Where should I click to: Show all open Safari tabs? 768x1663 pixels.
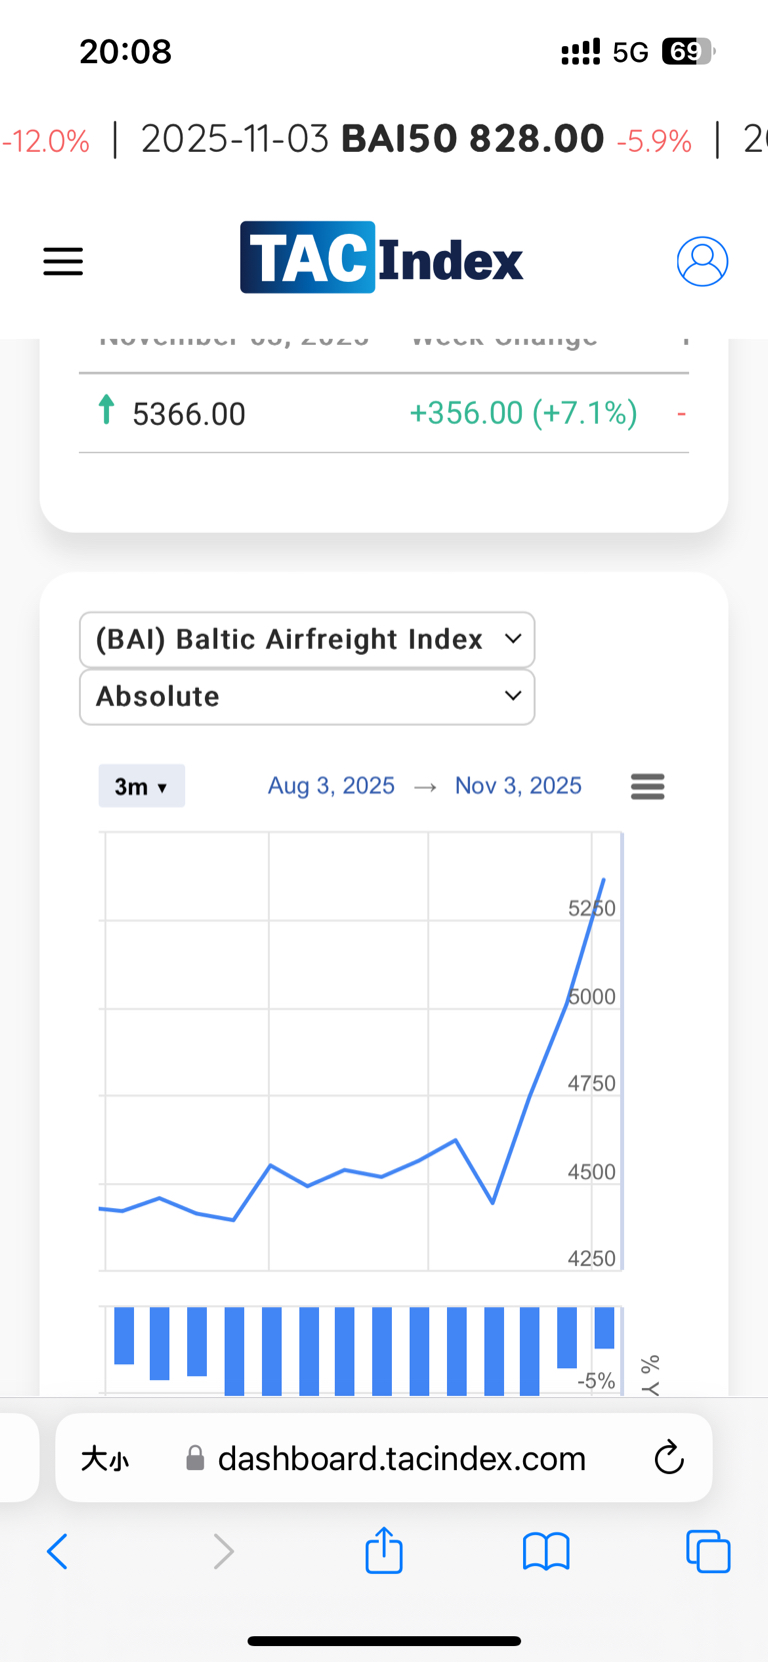pyautogui.click(x=708, y=1552)
